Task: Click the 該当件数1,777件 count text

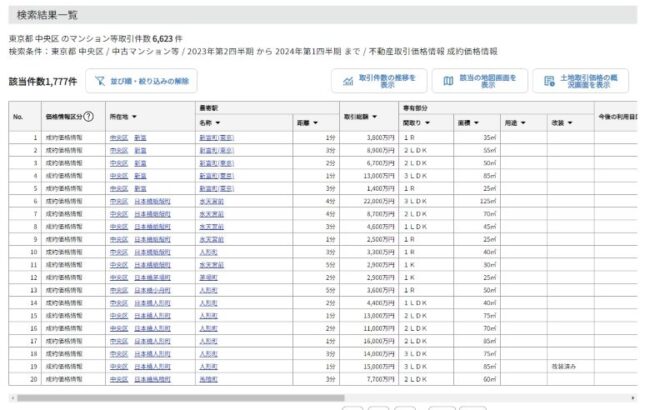Action: 43,82
